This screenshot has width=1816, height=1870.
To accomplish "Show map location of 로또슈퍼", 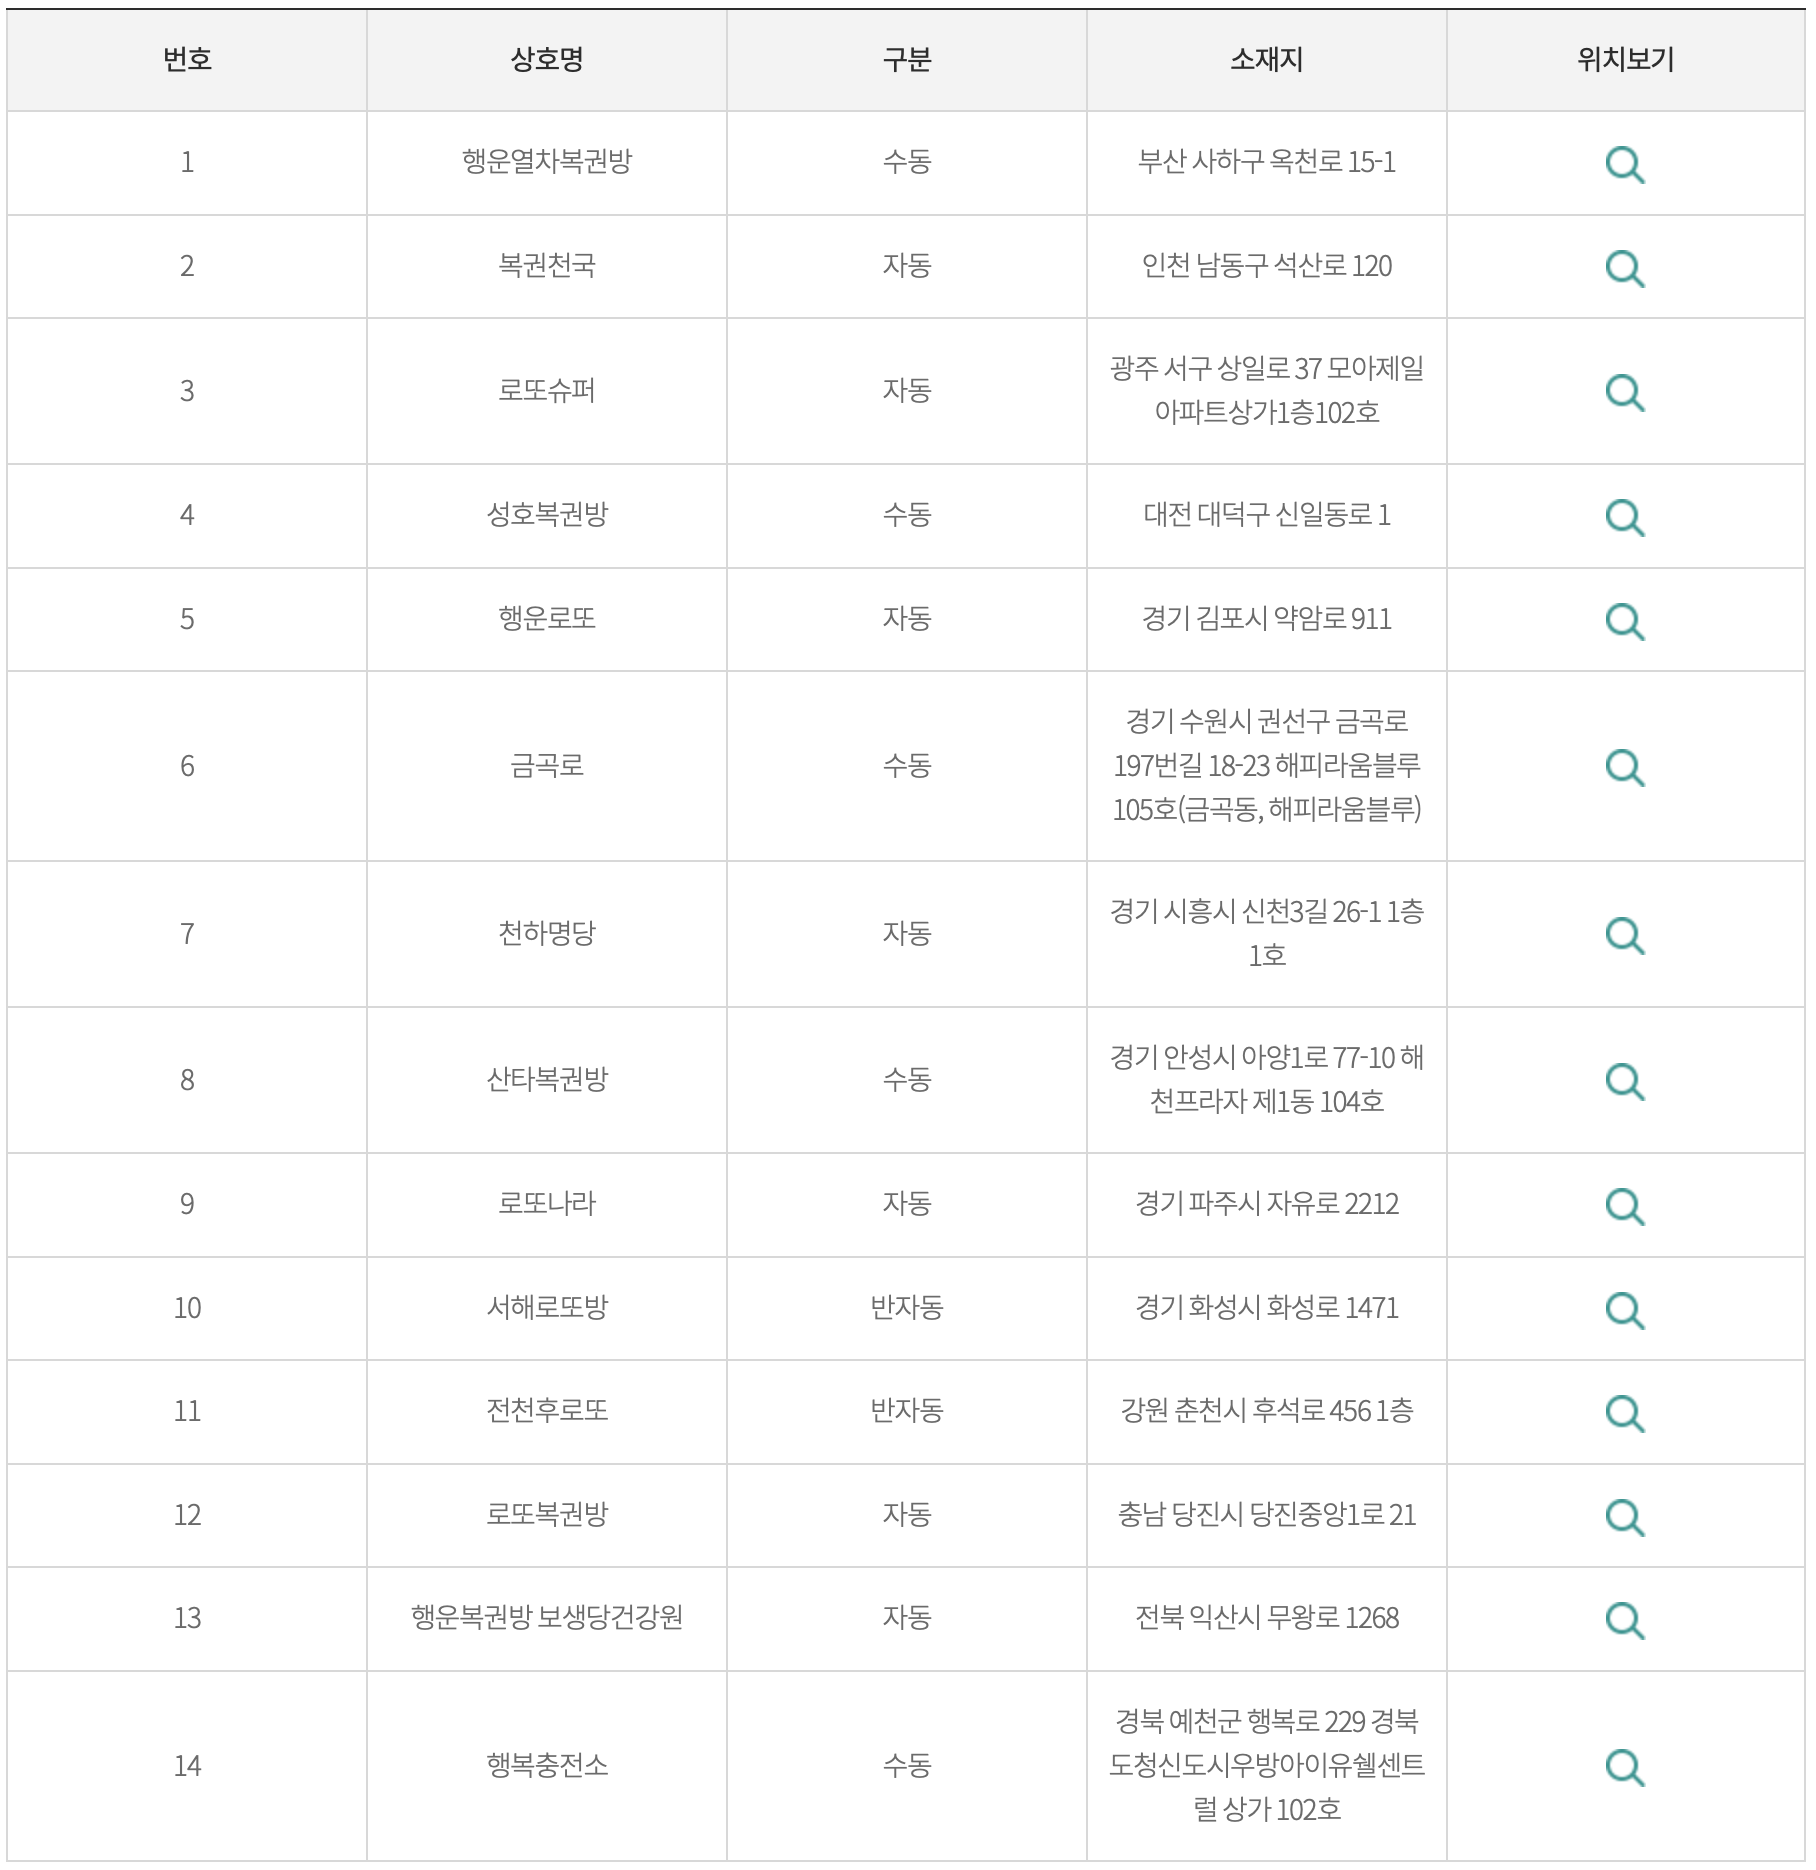I will point(1625,393).
